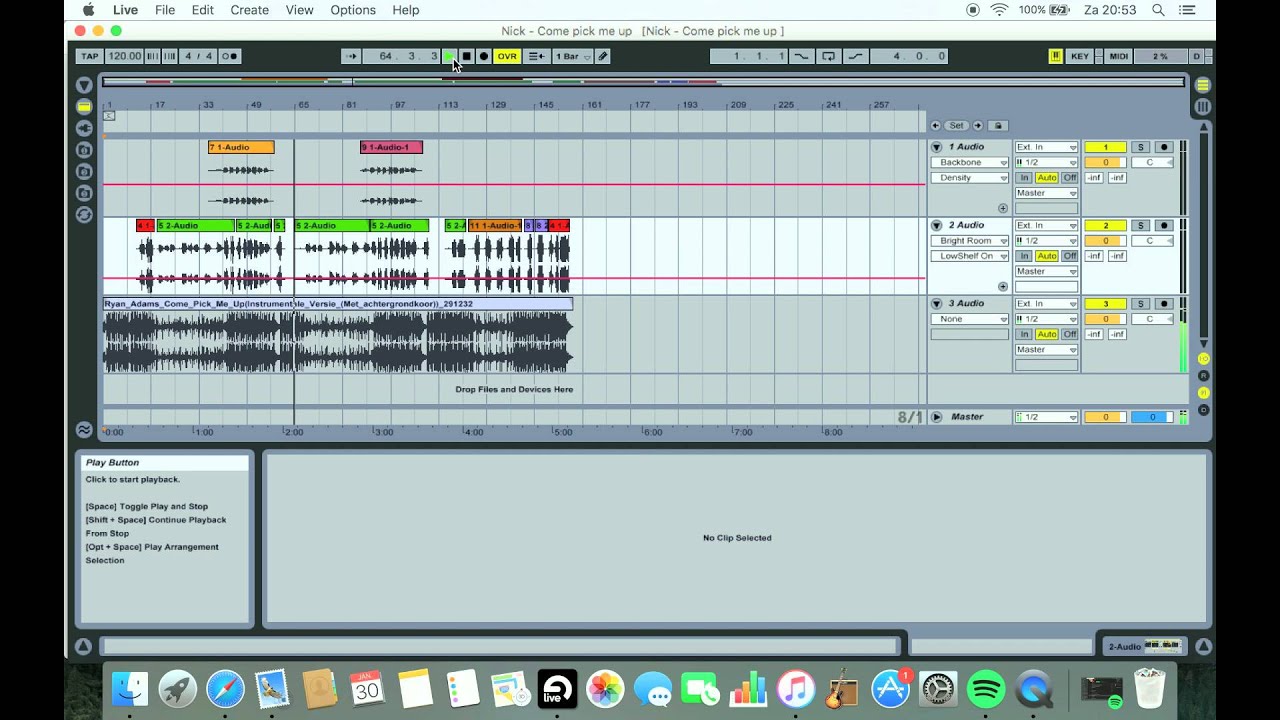Toggle the metronome button
Image resolution: width=1280 pixels, height=720 pixels.
[x=230, y=56]
